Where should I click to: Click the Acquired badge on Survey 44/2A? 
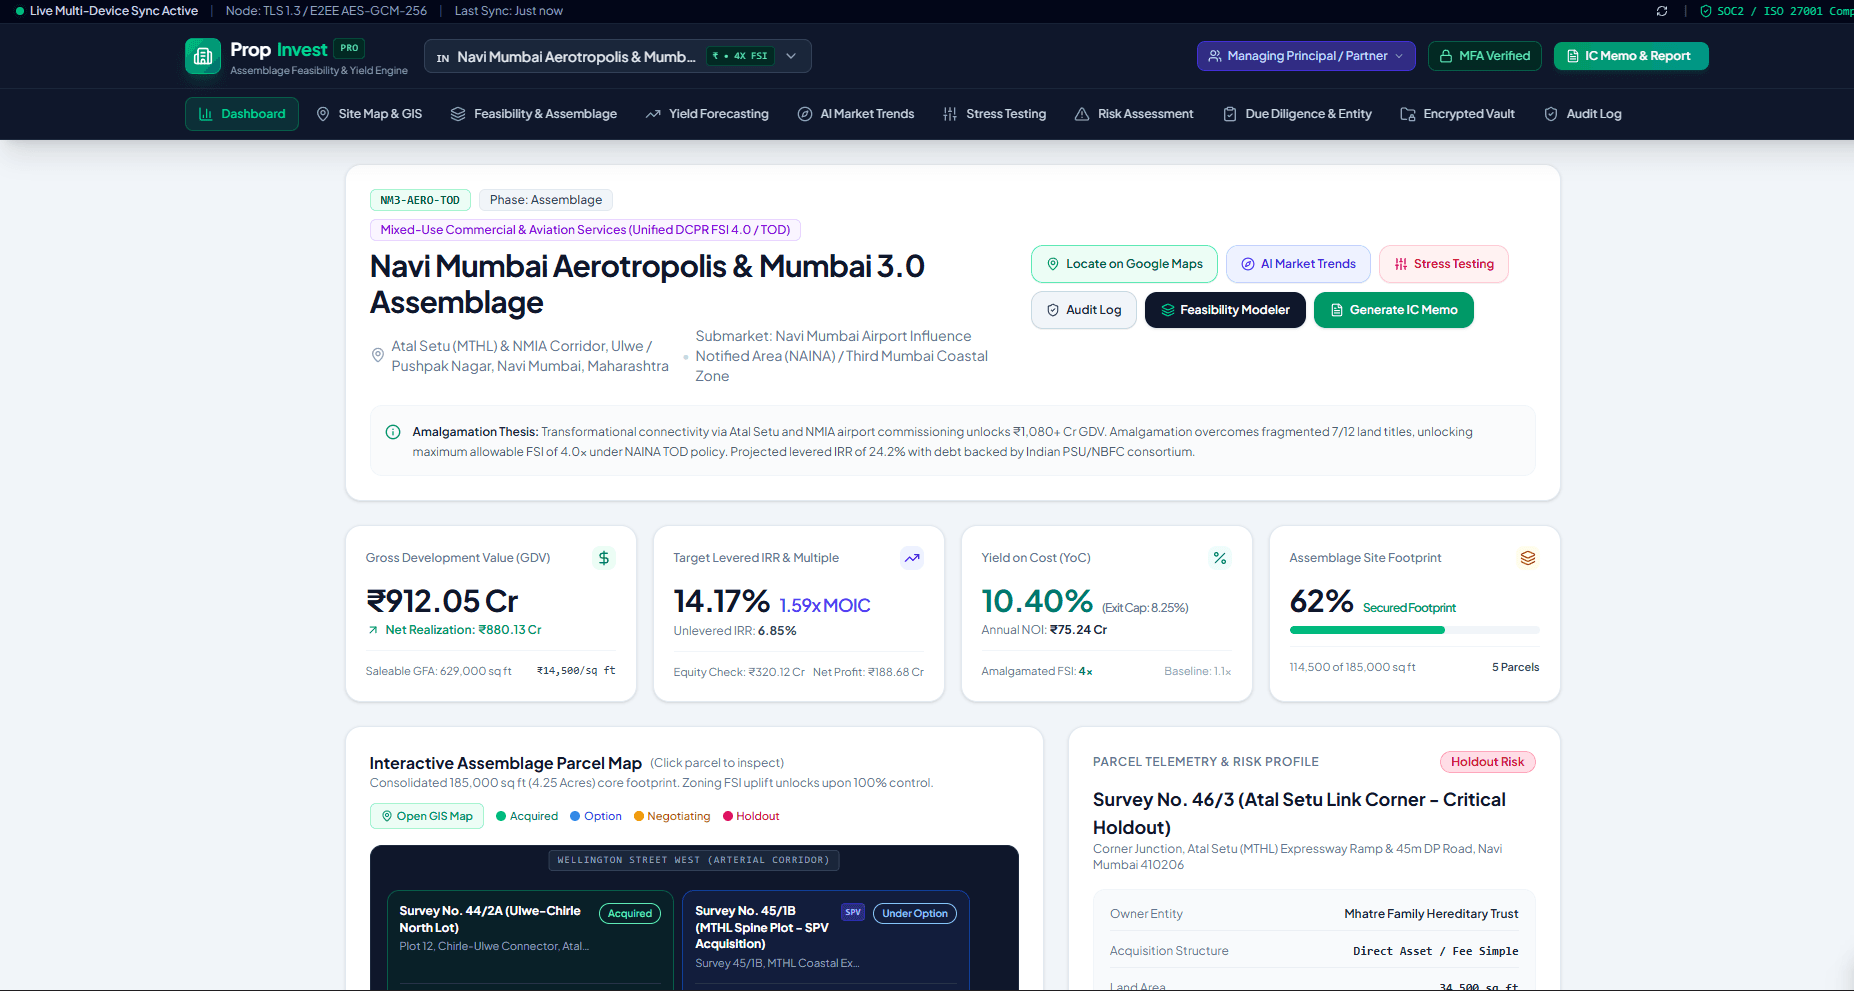630,914
